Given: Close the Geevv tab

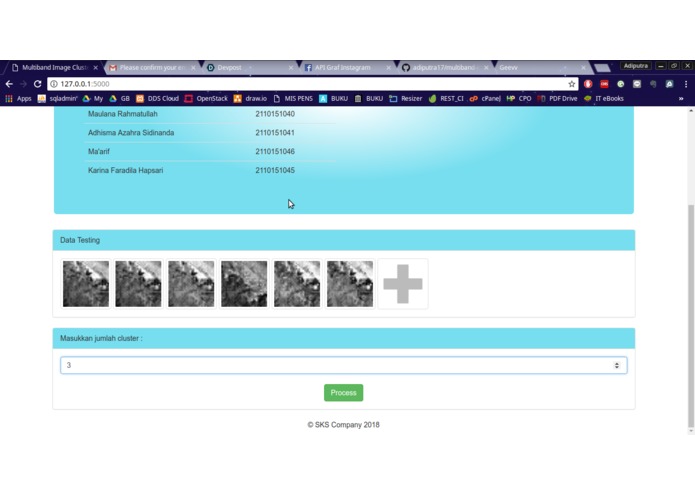Looking at the screenshot, I should tap(583, 67).
